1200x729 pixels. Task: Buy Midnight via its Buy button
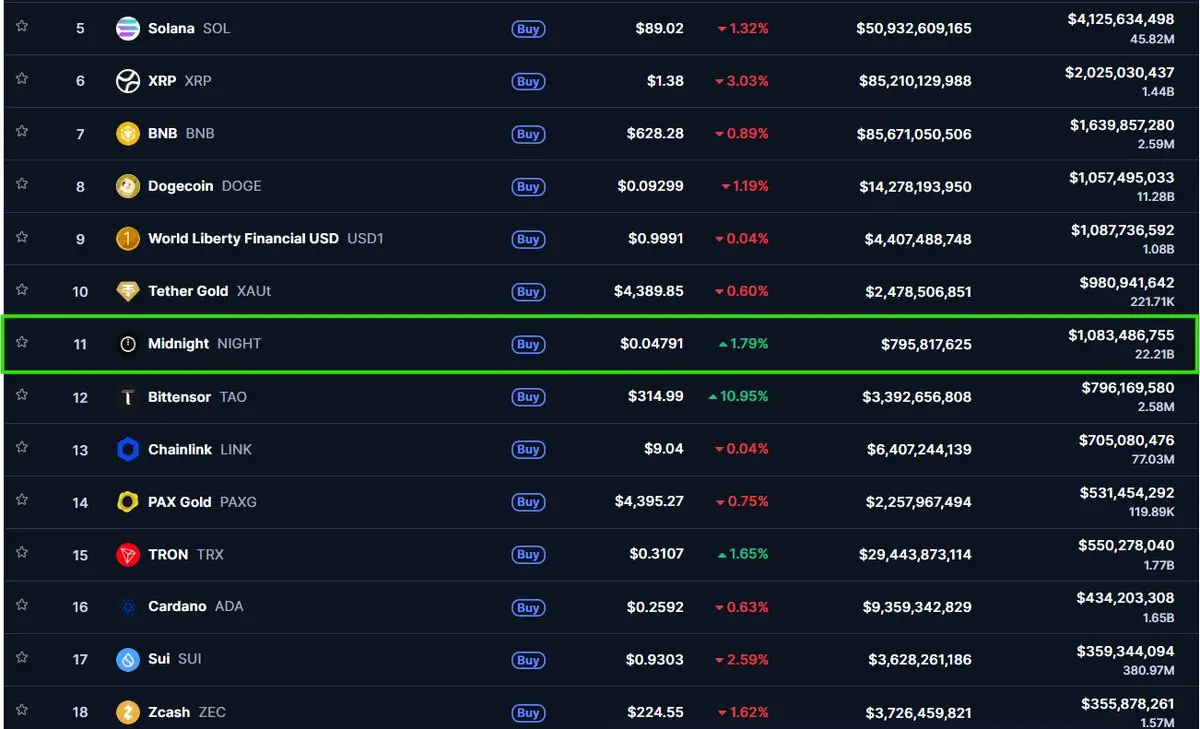[528, 344]
